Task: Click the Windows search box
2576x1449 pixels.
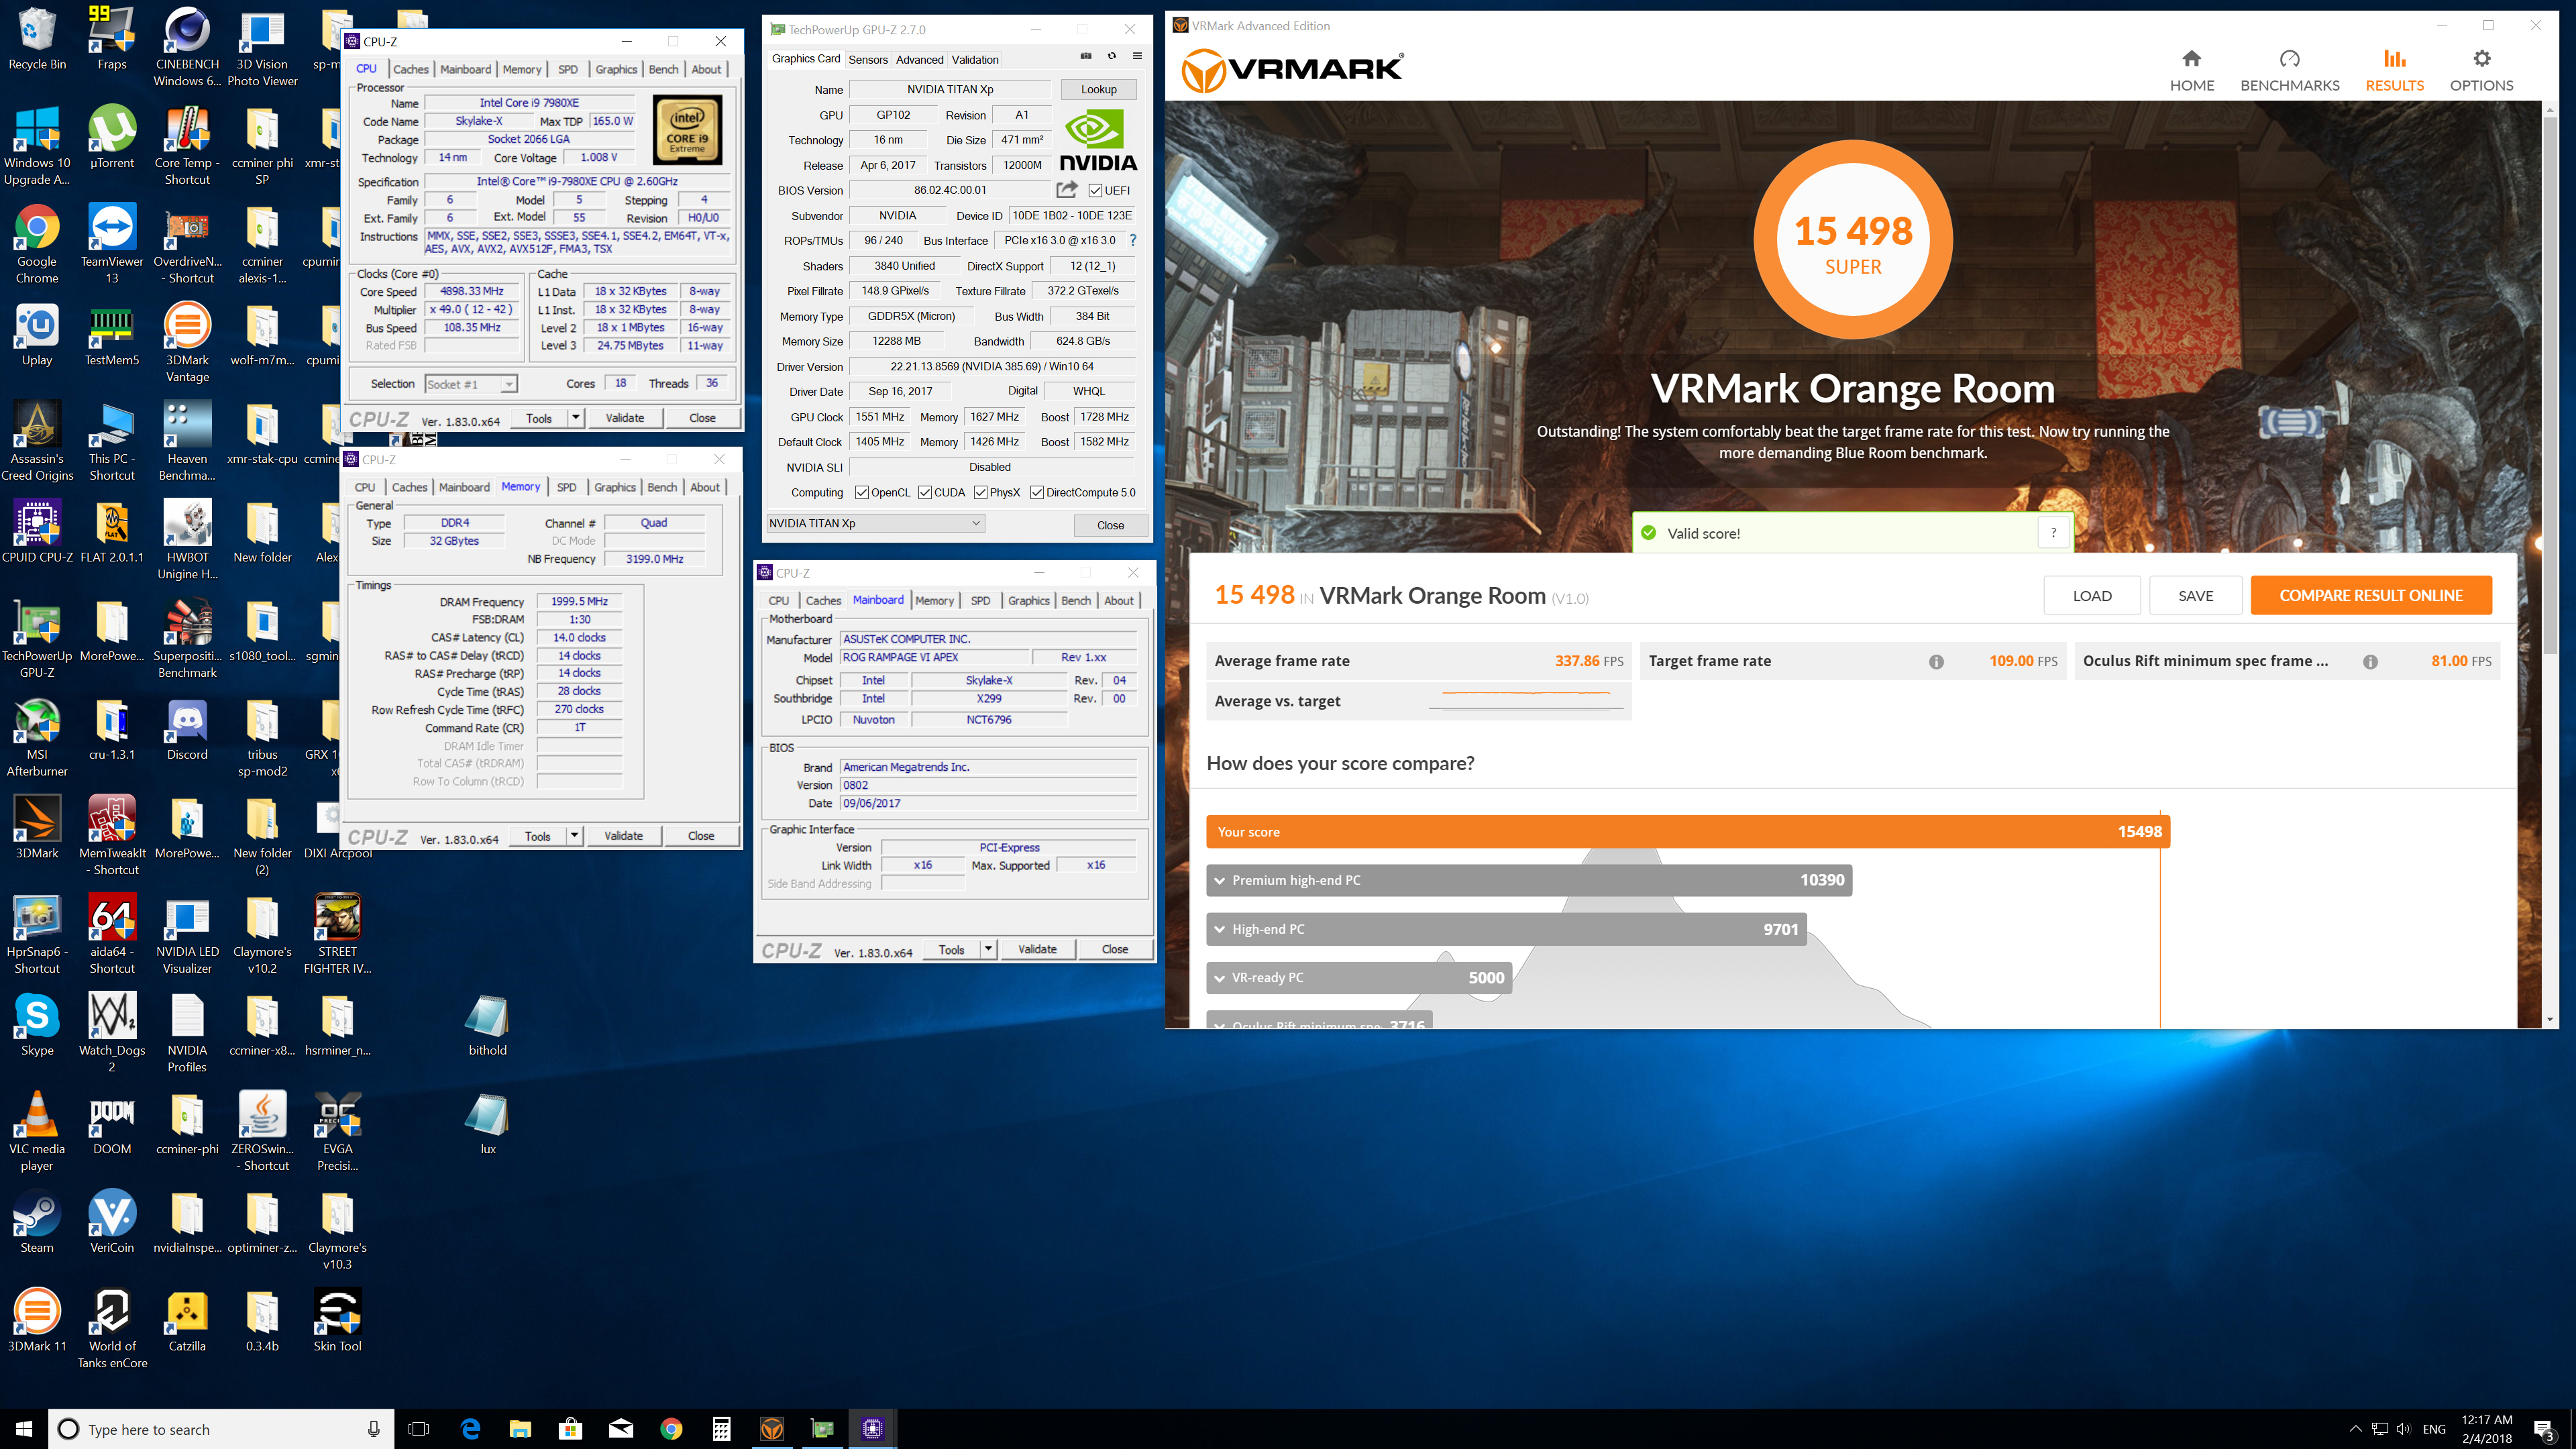Action: point(222,1429)
